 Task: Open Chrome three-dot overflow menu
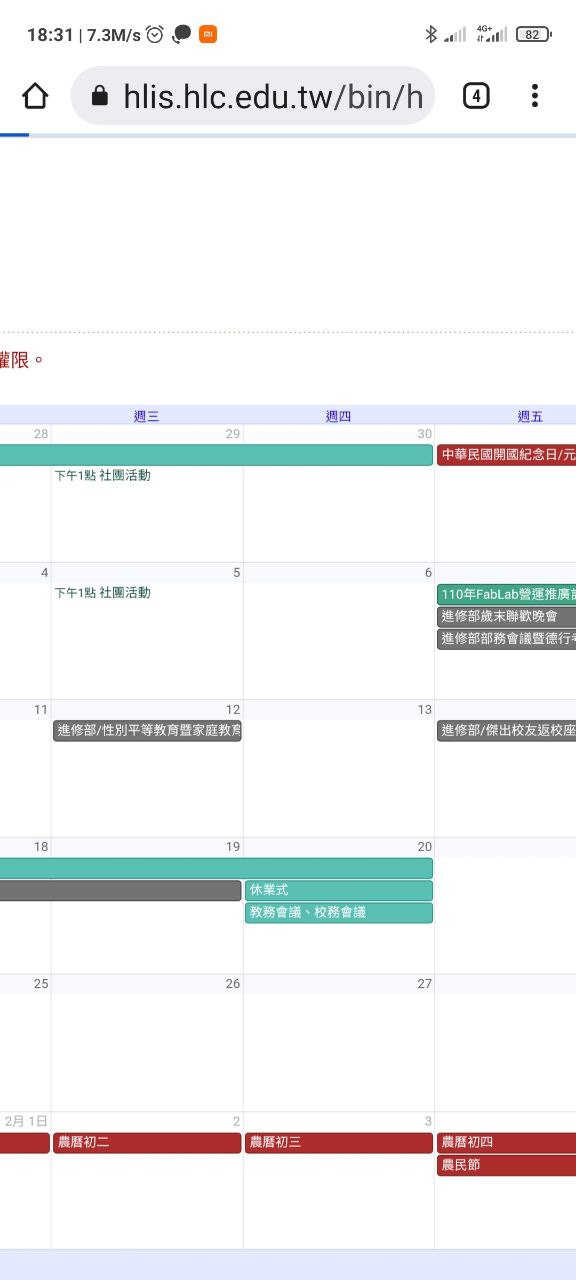coord(535,96)
